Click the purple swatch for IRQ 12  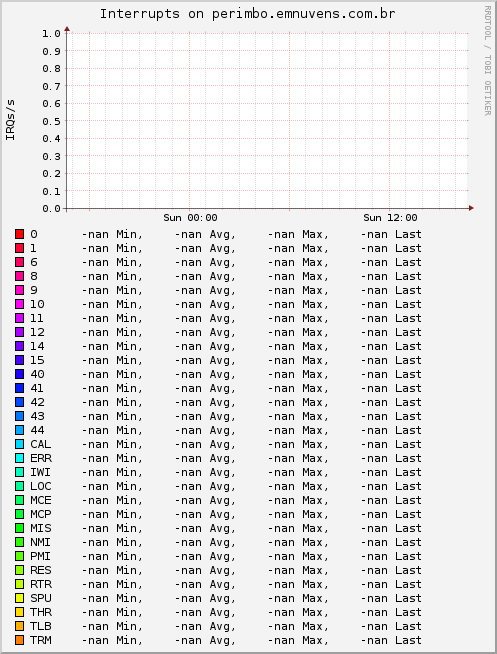point(20,332)
